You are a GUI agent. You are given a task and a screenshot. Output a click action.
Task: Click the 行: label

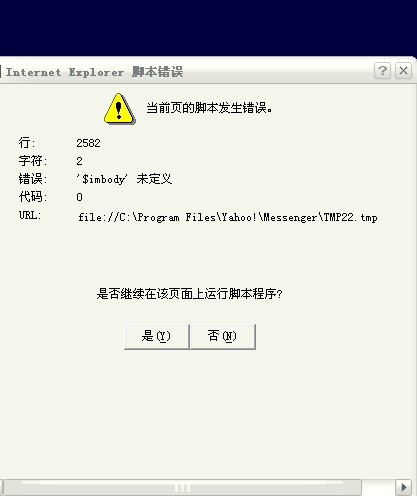coord(27,143)
